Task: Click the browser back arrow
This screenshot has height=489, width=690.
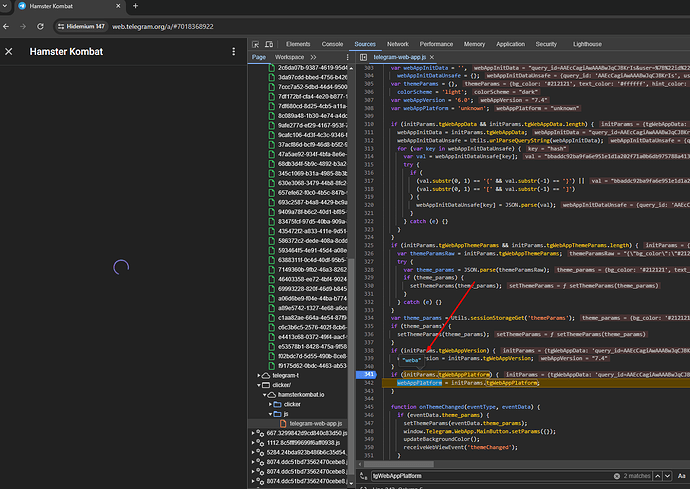Action: (x=6, y=26)
